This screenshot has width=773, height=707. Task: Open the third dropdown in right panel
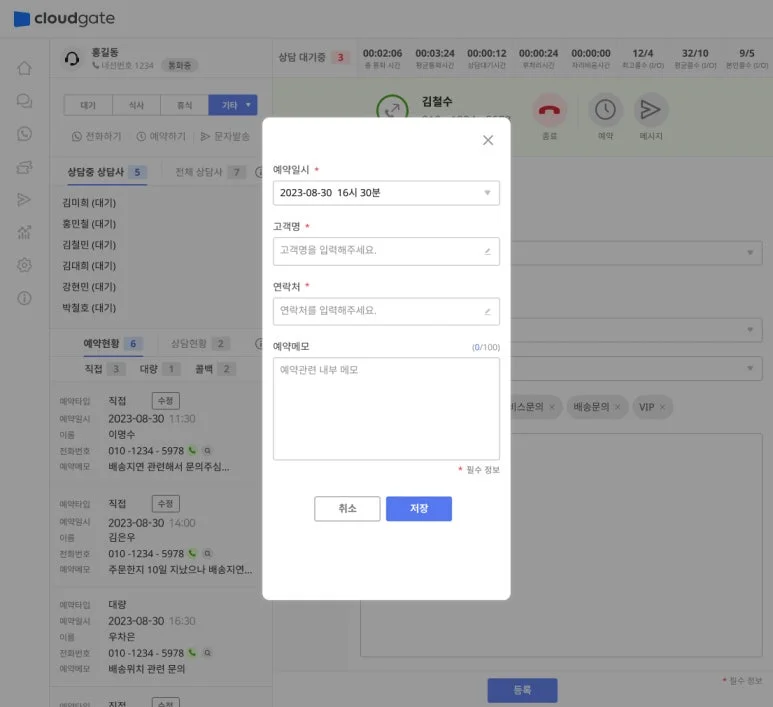pyautogui.click(x=636, y=368)
